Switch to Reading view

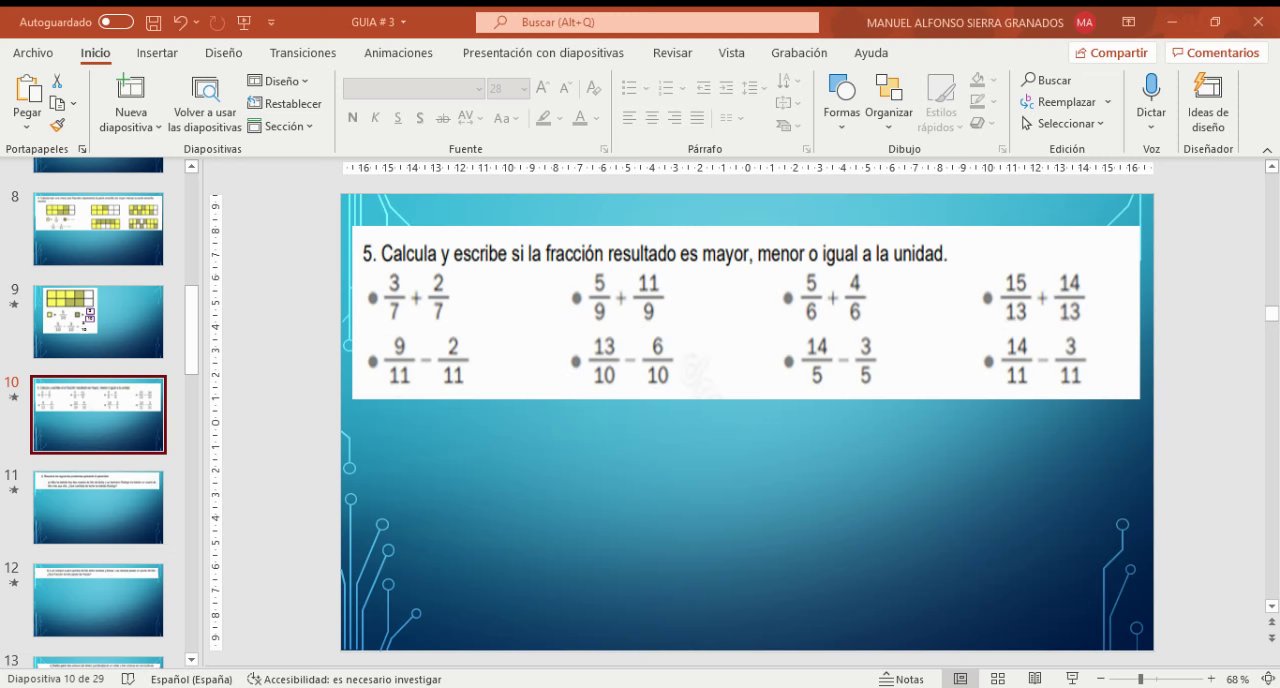click(1035, 679)
